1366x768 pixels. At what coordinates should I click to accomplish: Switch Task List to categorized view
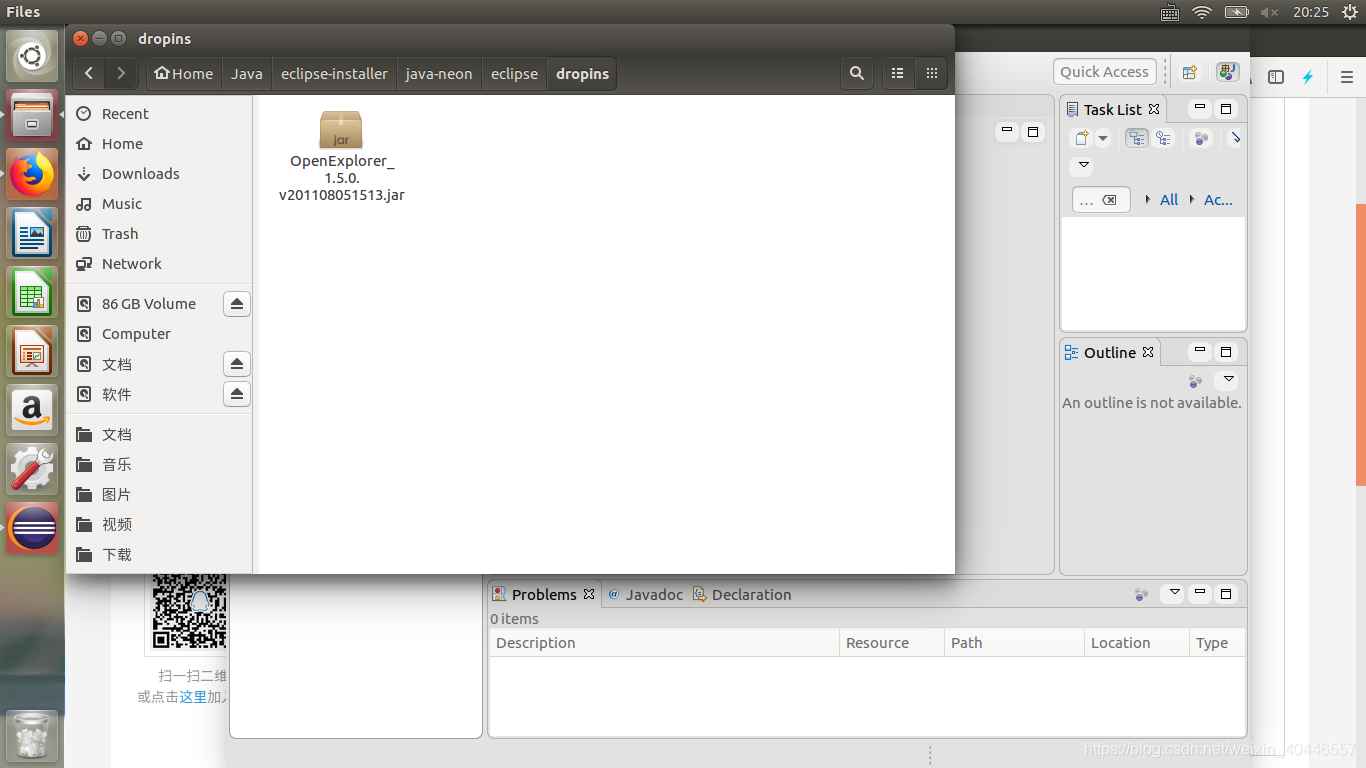[1136, 137]
